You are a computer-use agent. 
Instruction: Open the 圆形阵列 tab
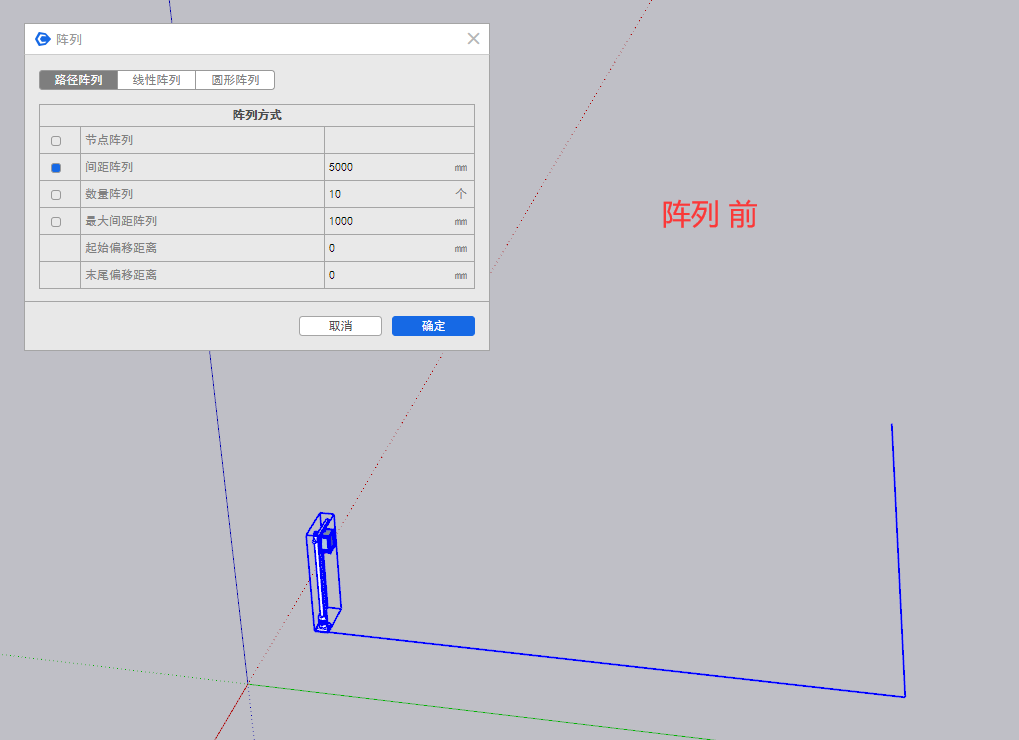235,80
